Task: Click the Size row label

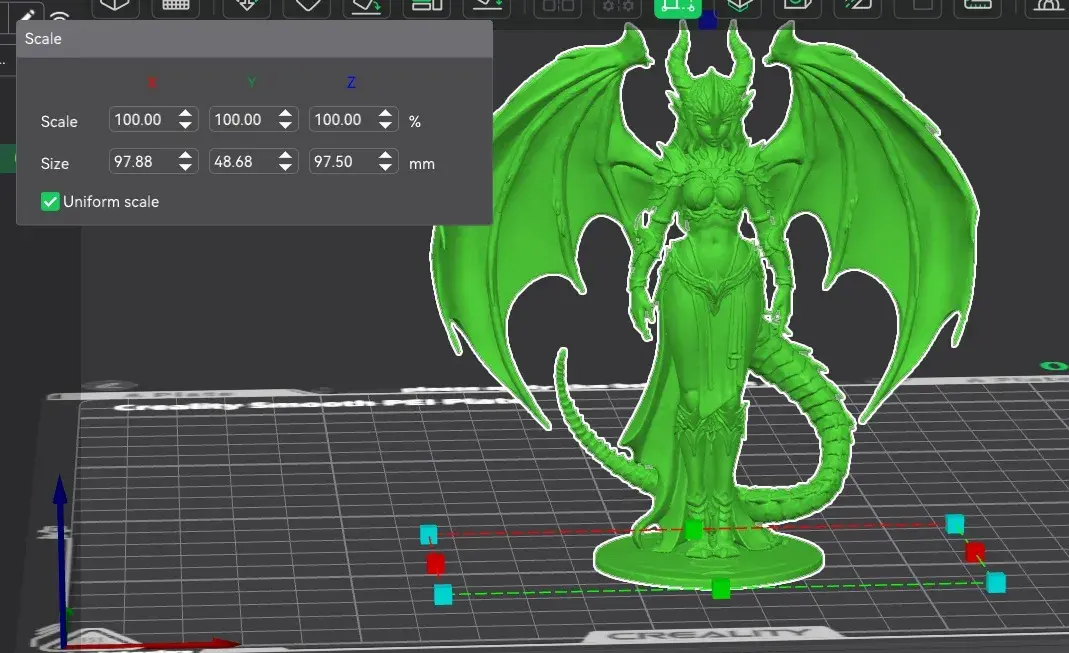Action: coord(55,164)
